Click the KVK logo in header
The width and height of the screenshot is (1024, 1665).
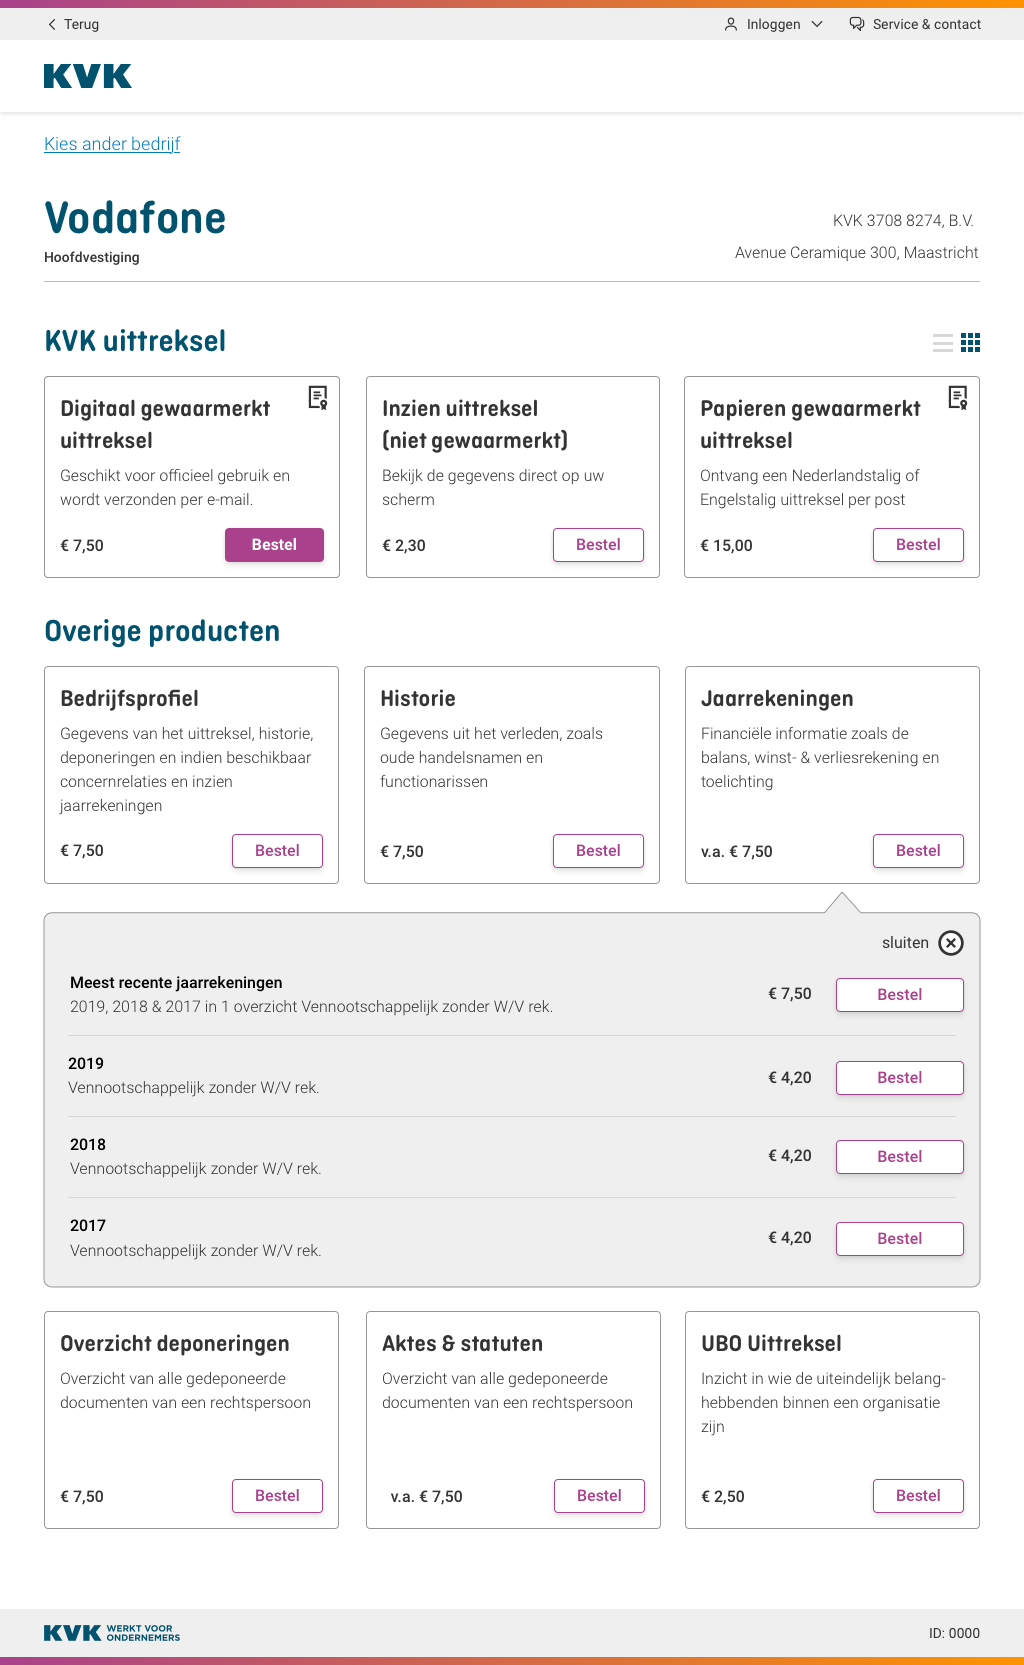coord(88,76)
